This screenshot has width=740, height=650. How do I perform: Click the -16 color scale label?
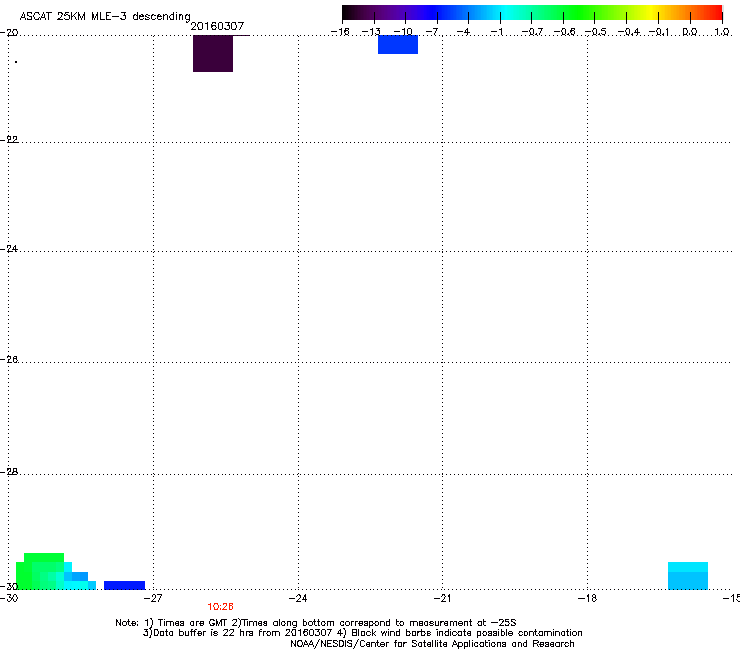[x=340, y=32]
